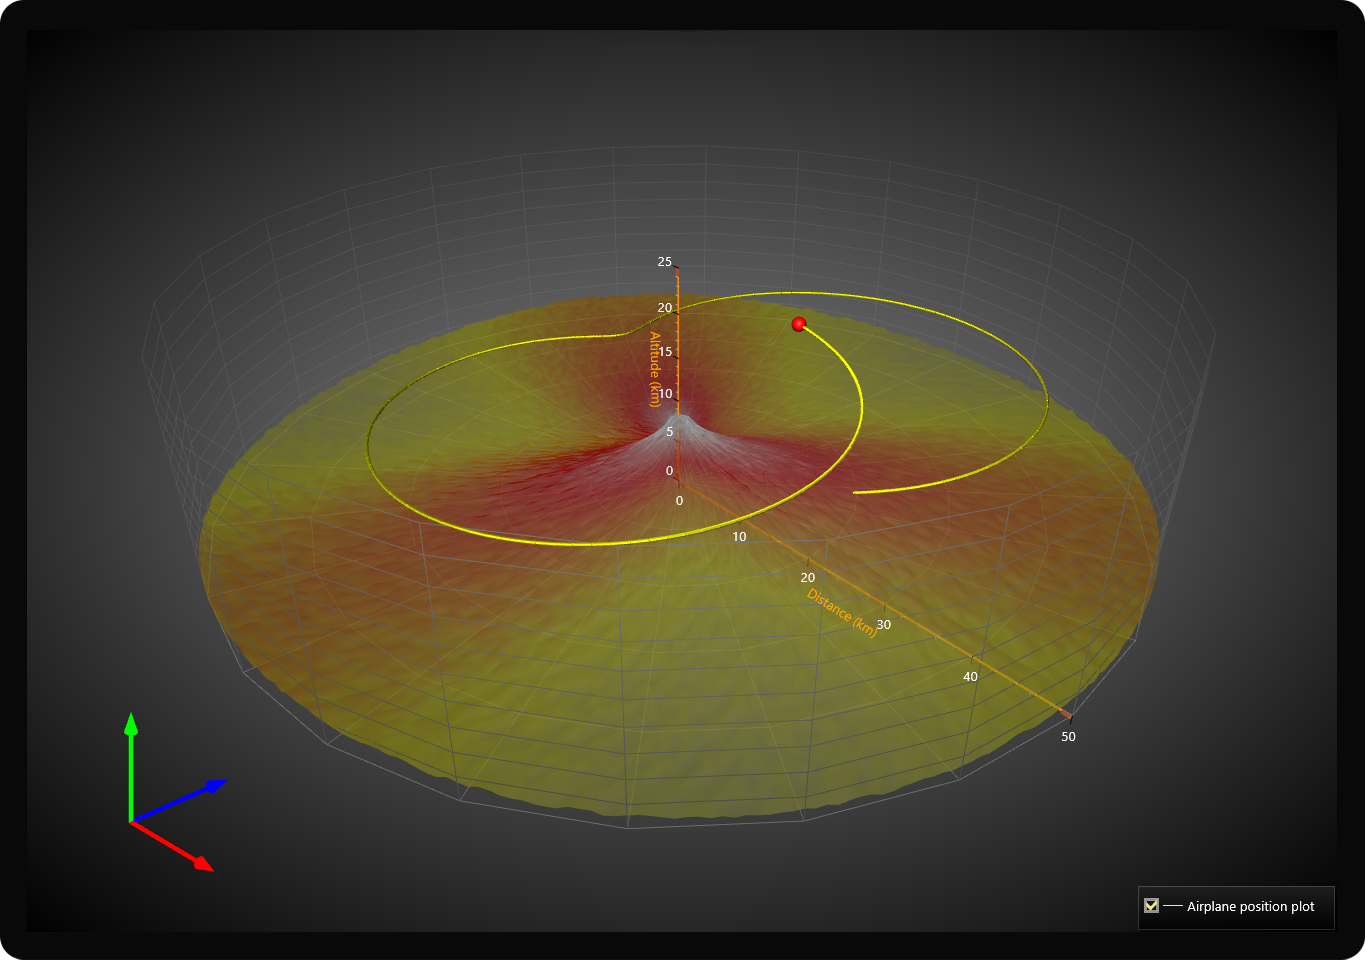Click the 20 tick label on Altitude axis

click(665, 308)
